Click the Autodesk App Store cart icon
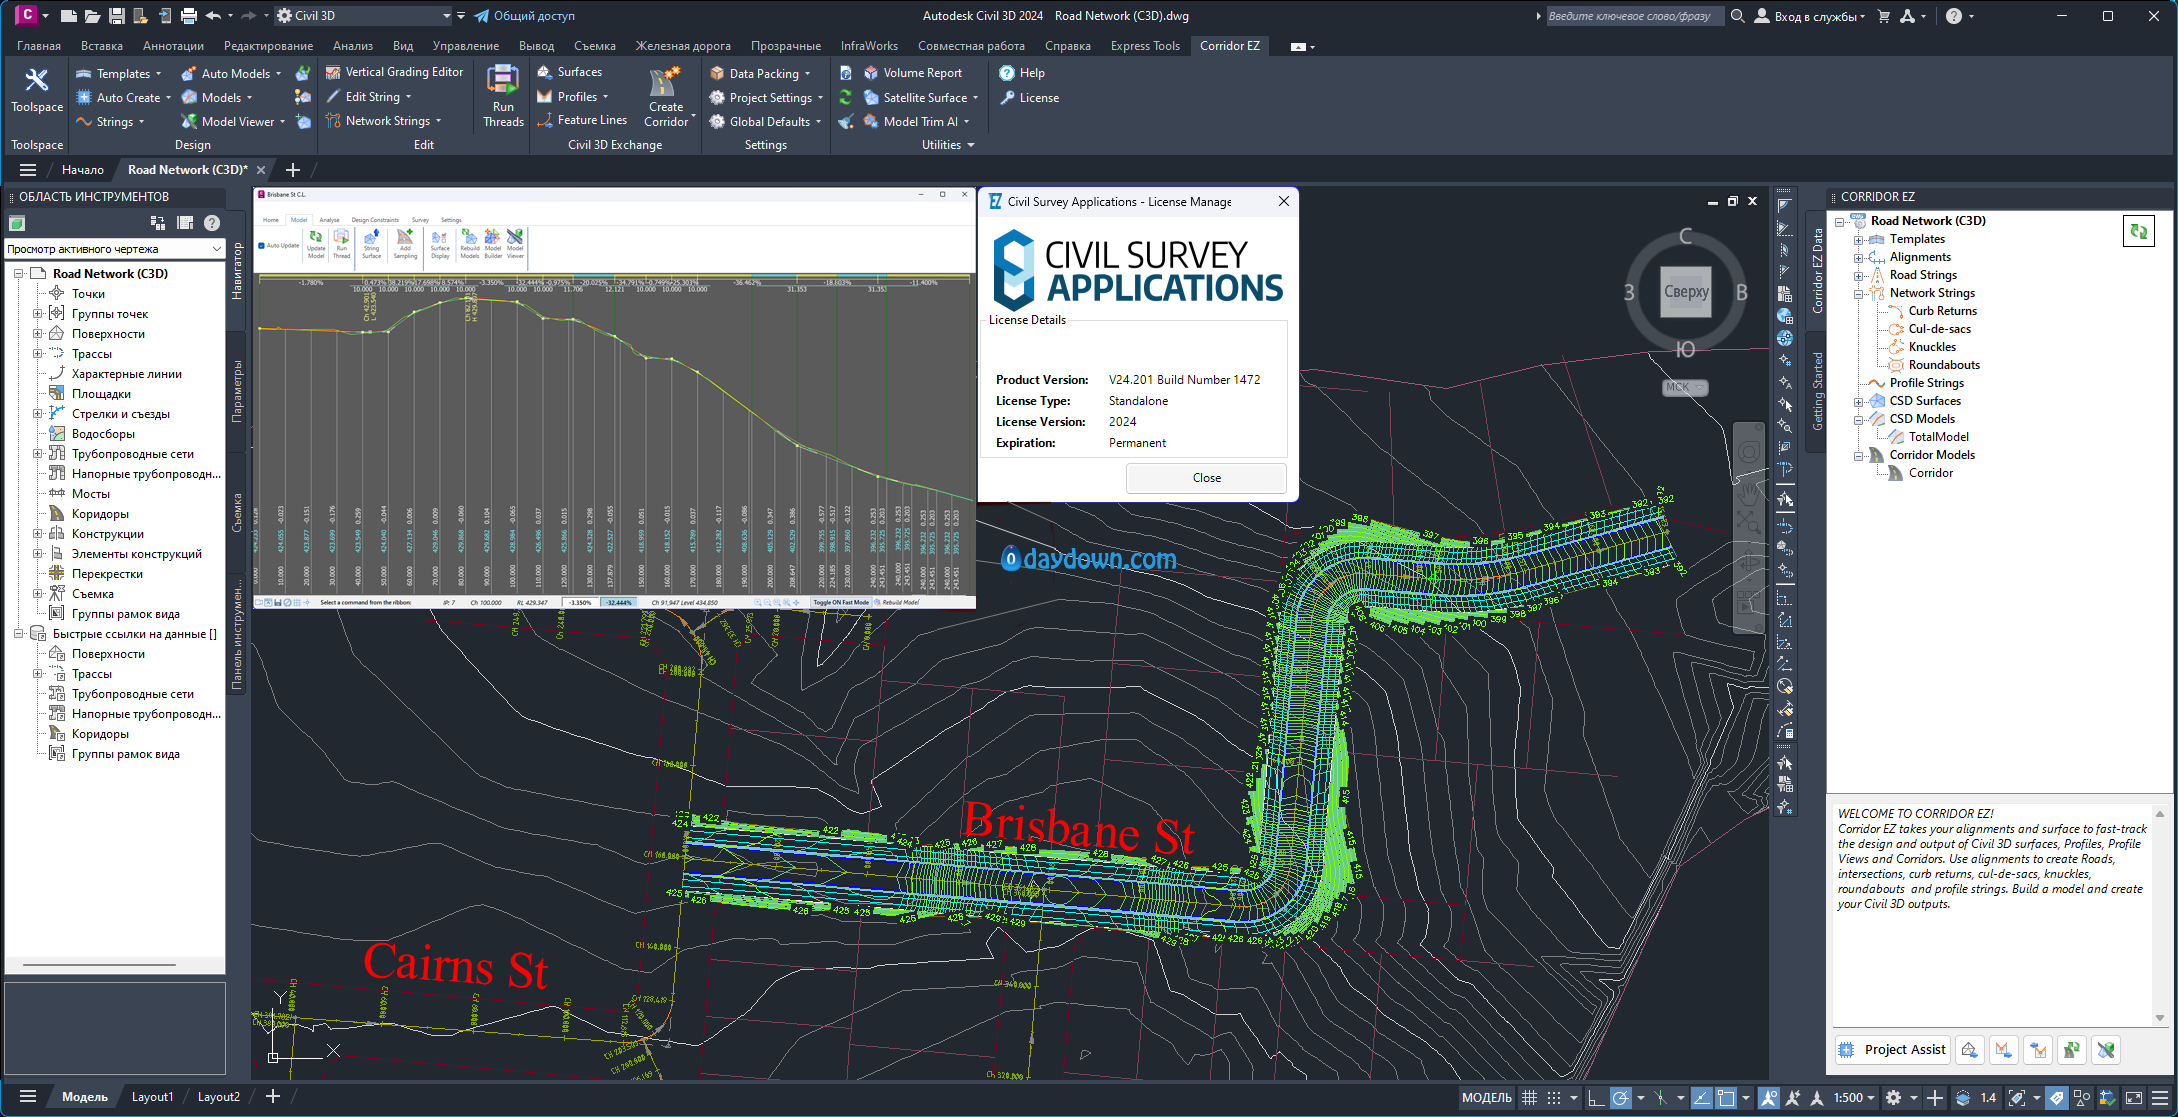 (1884, 16)
